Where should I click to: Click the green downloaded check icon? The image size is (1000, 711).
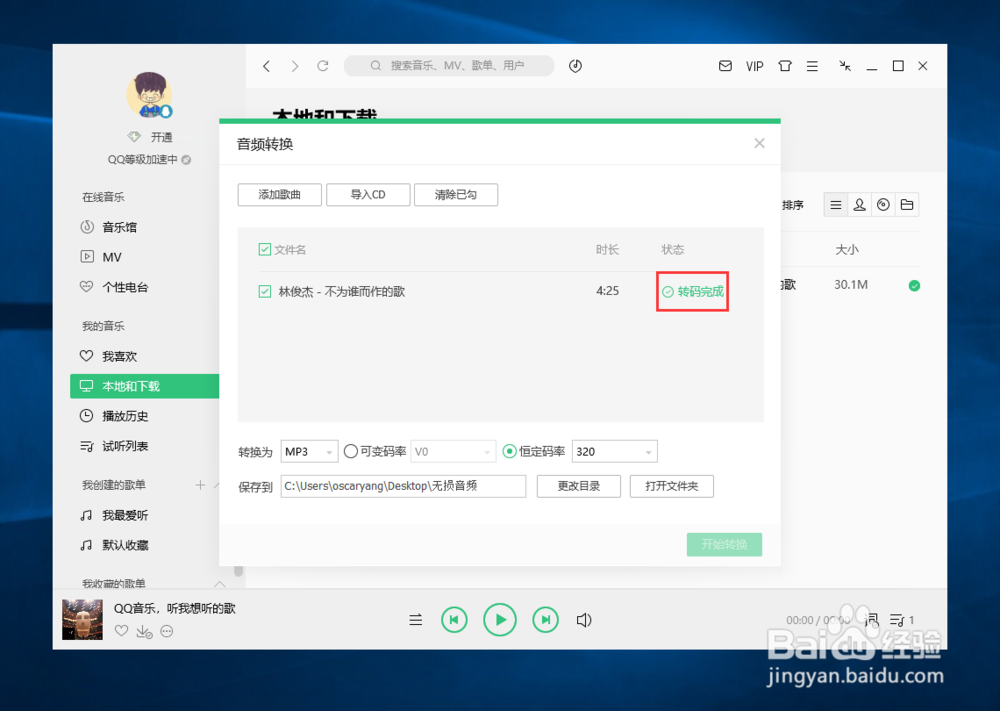[x=914, y=286]
